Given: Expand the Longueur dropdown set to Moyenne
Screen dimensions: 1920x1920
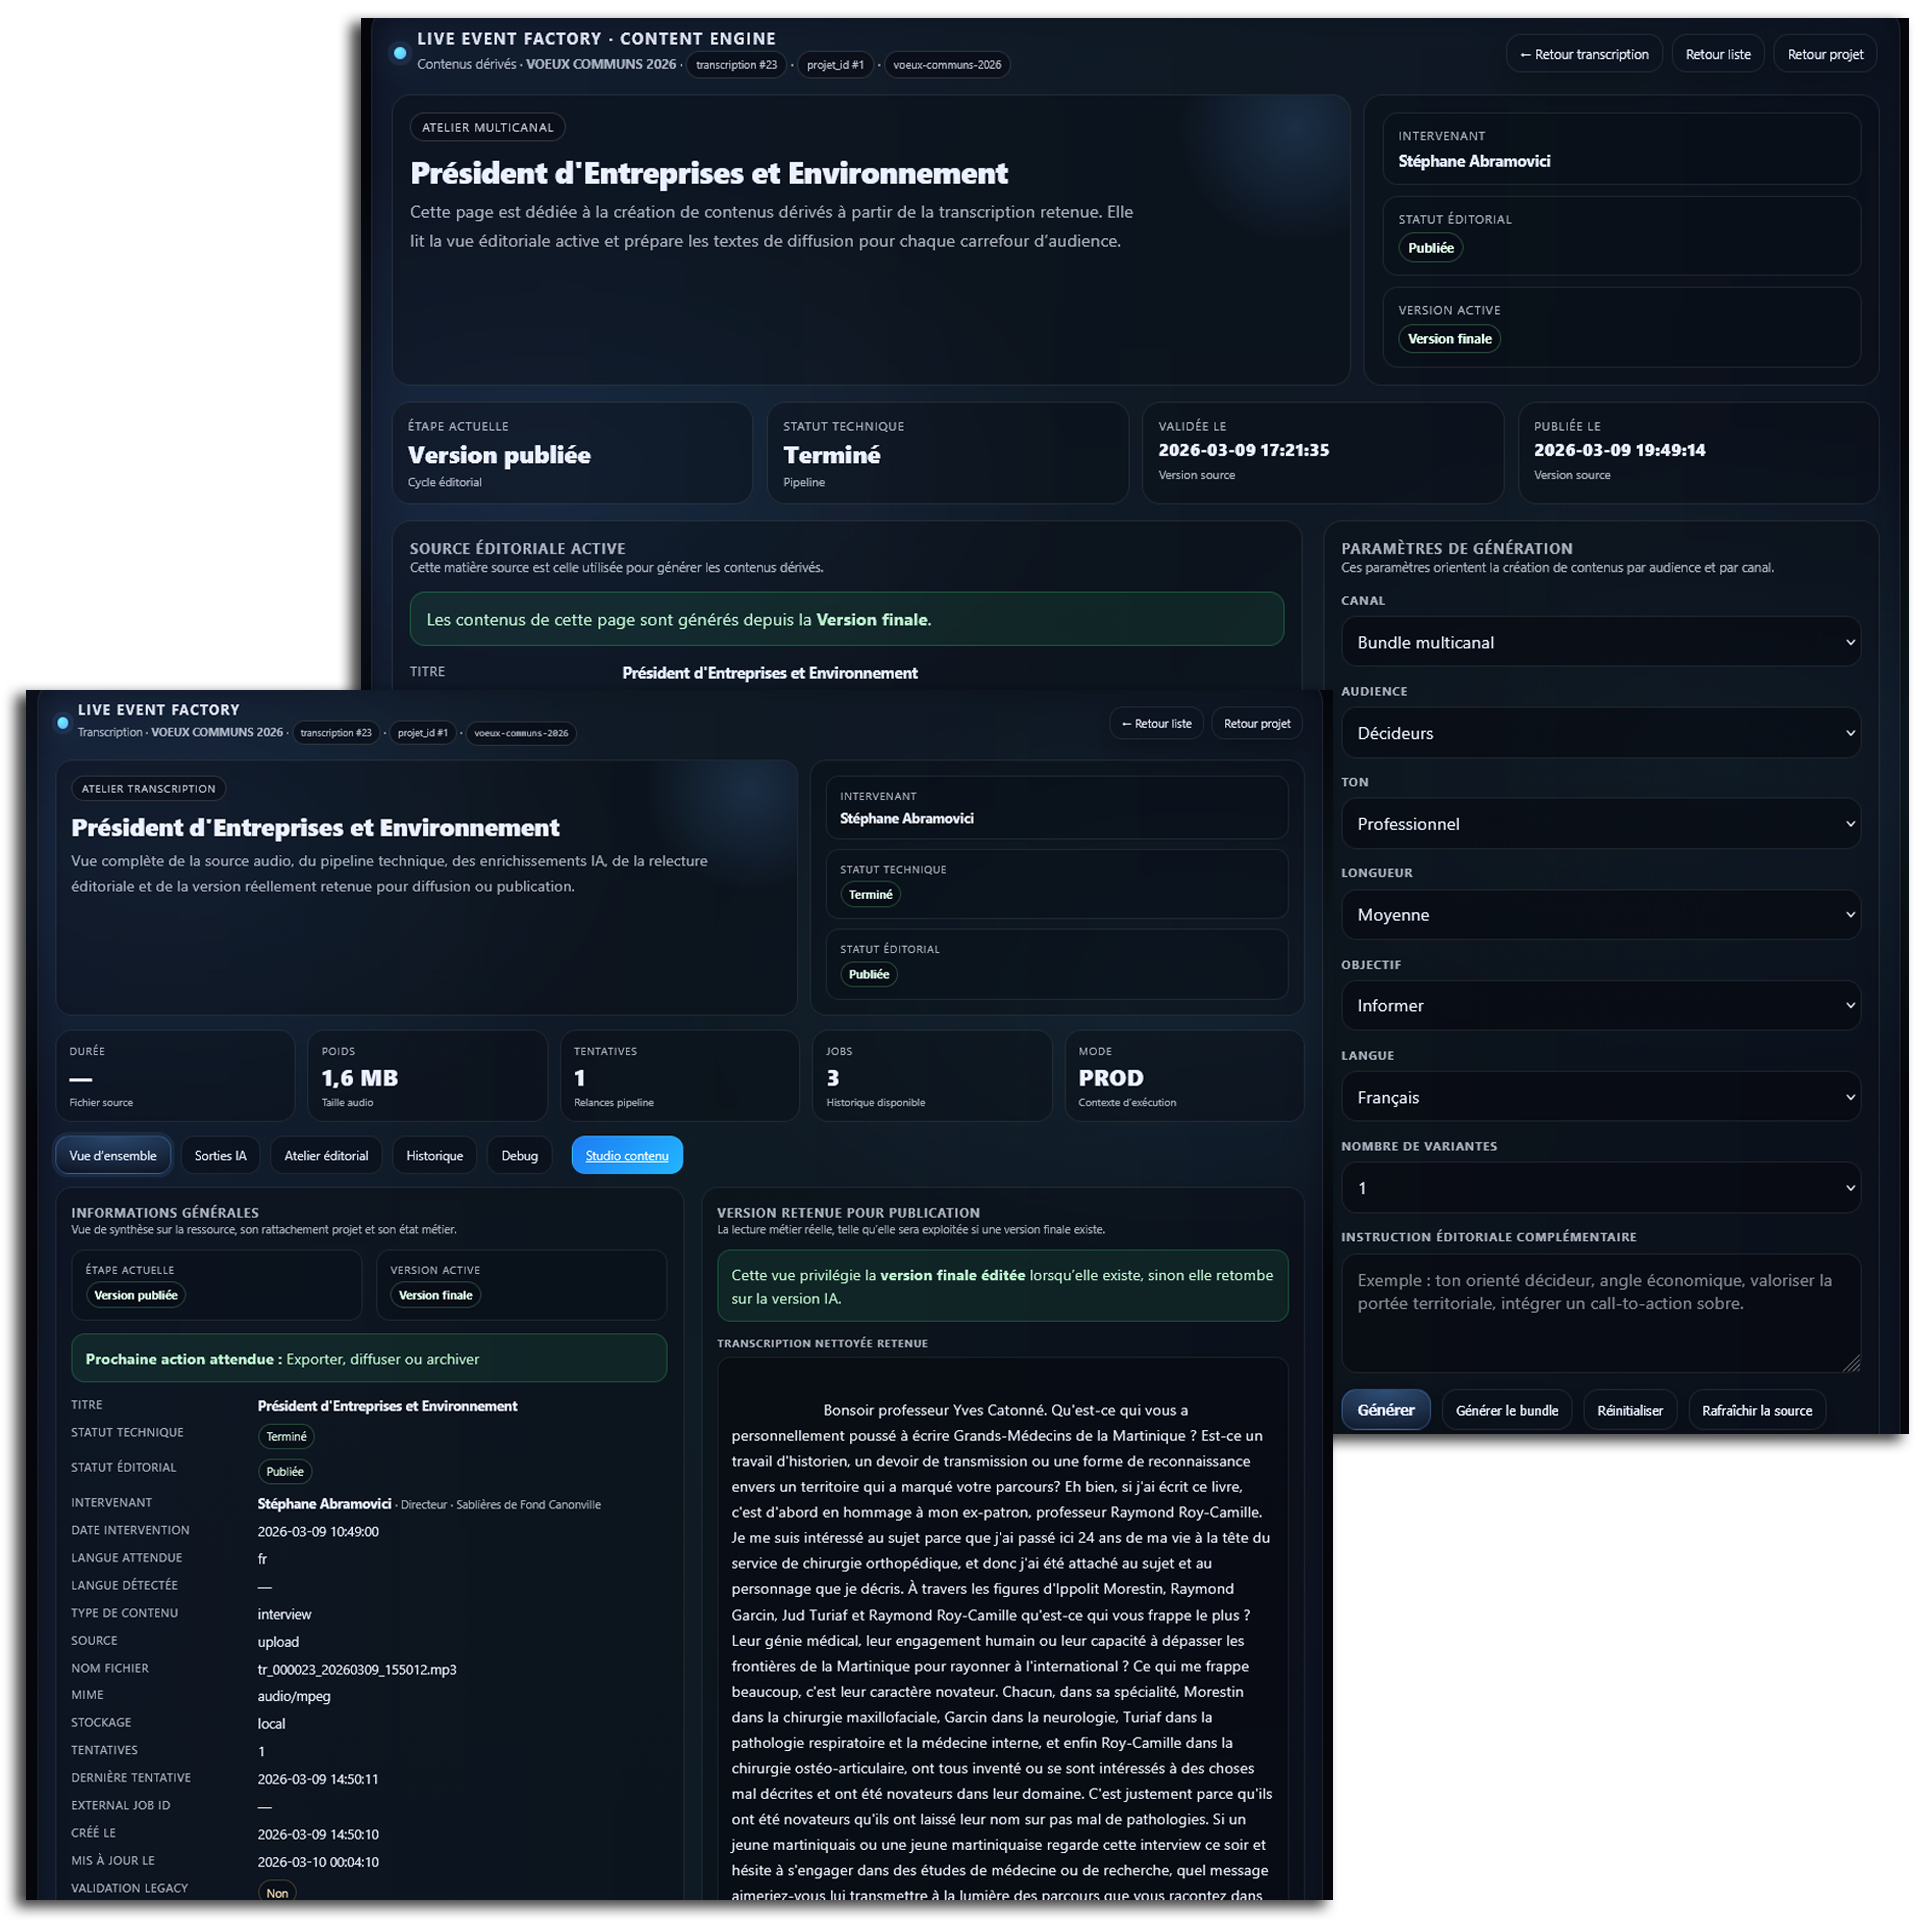Looking at the screenshot, I should [x=1599, y=915].
